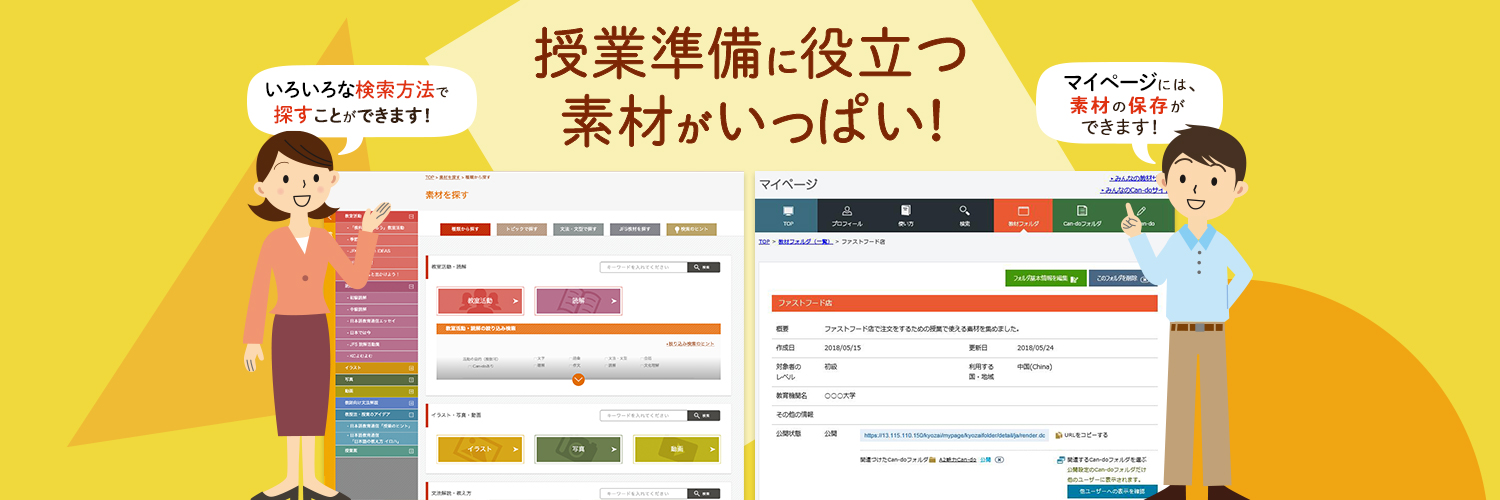Click search button in 教室活動・読解 section

704,267
